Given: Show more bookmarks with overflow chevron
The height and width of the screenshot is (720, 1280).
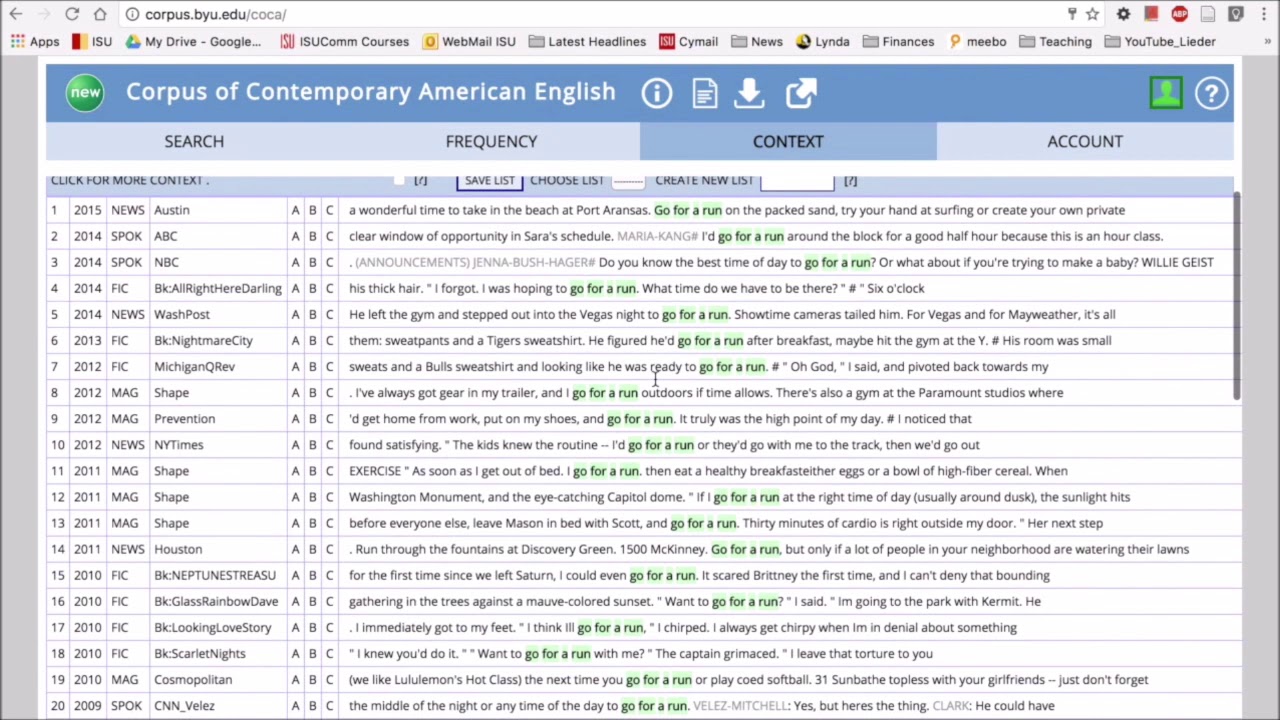Looking at the screenshot, I should (x=1268, y=42).
